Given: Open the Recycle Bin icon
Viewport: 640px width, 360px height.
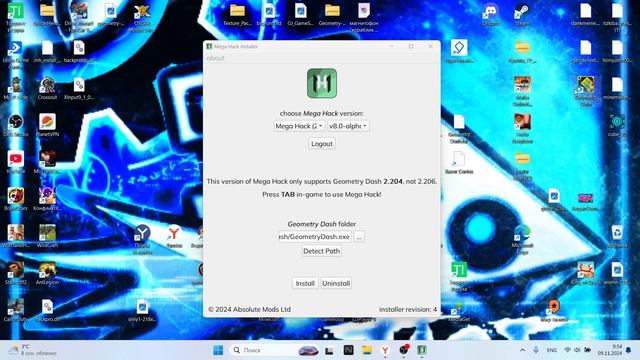Looking at the screenshot, I should [617, 236].
